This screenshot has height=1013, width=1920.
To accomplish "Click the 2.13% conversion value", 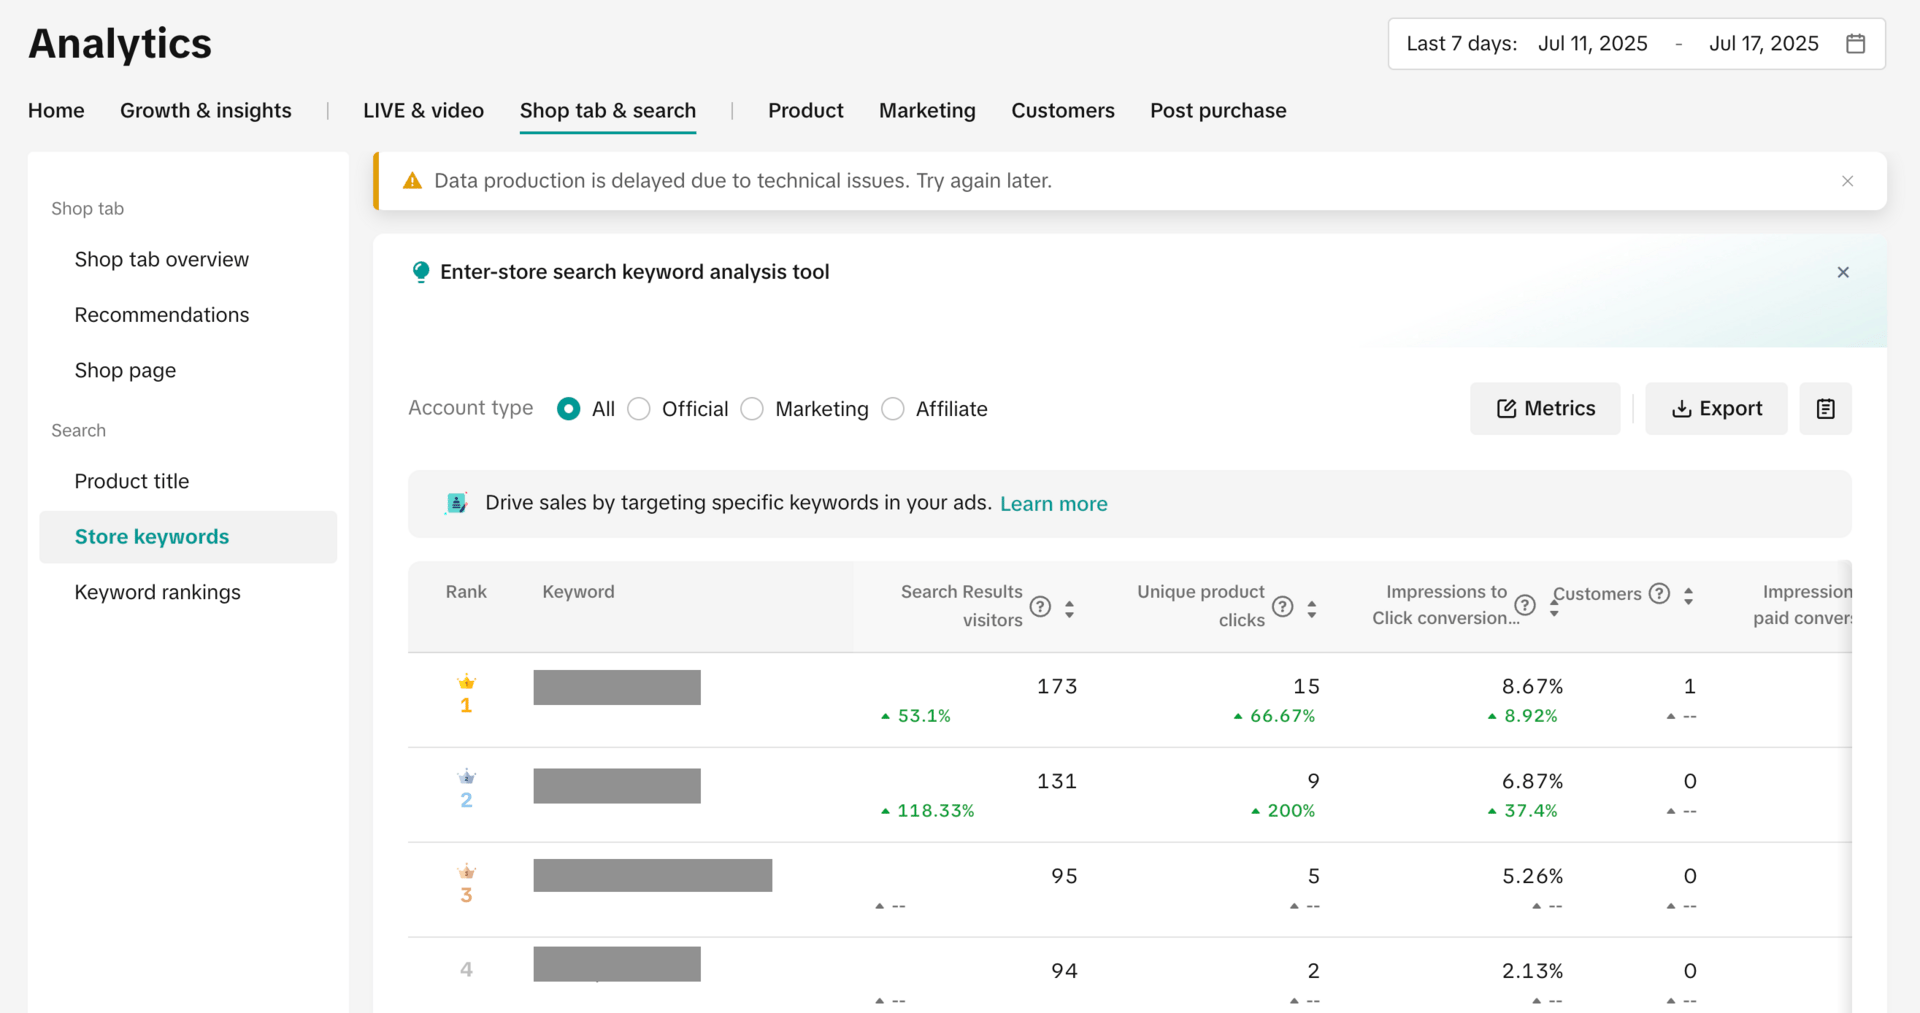I will 1532,971.
